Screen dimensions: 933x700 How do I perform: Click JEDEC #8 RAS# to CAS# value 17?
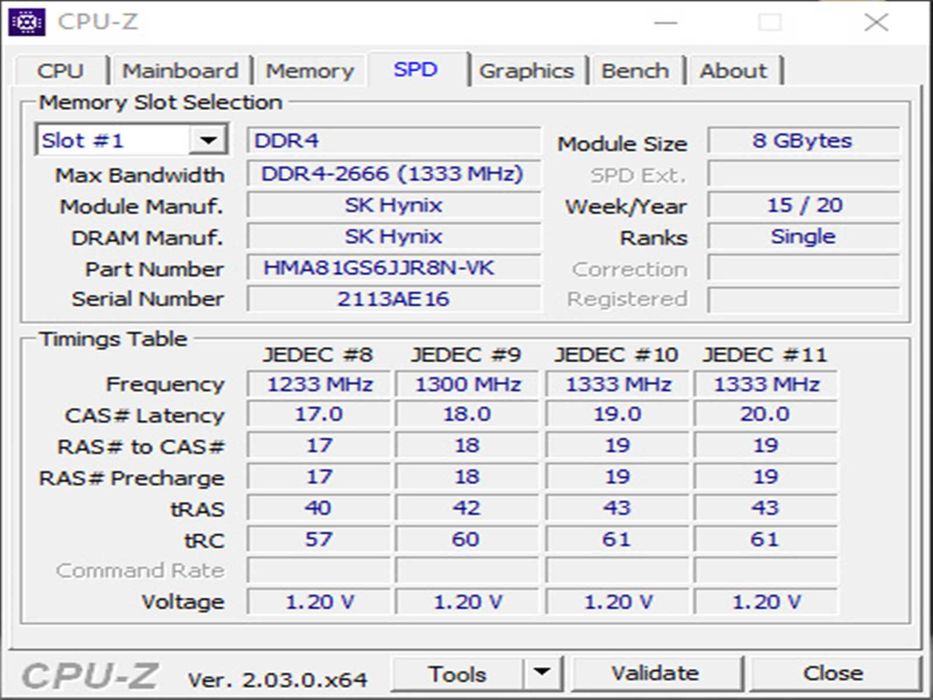tap(319, 446)
